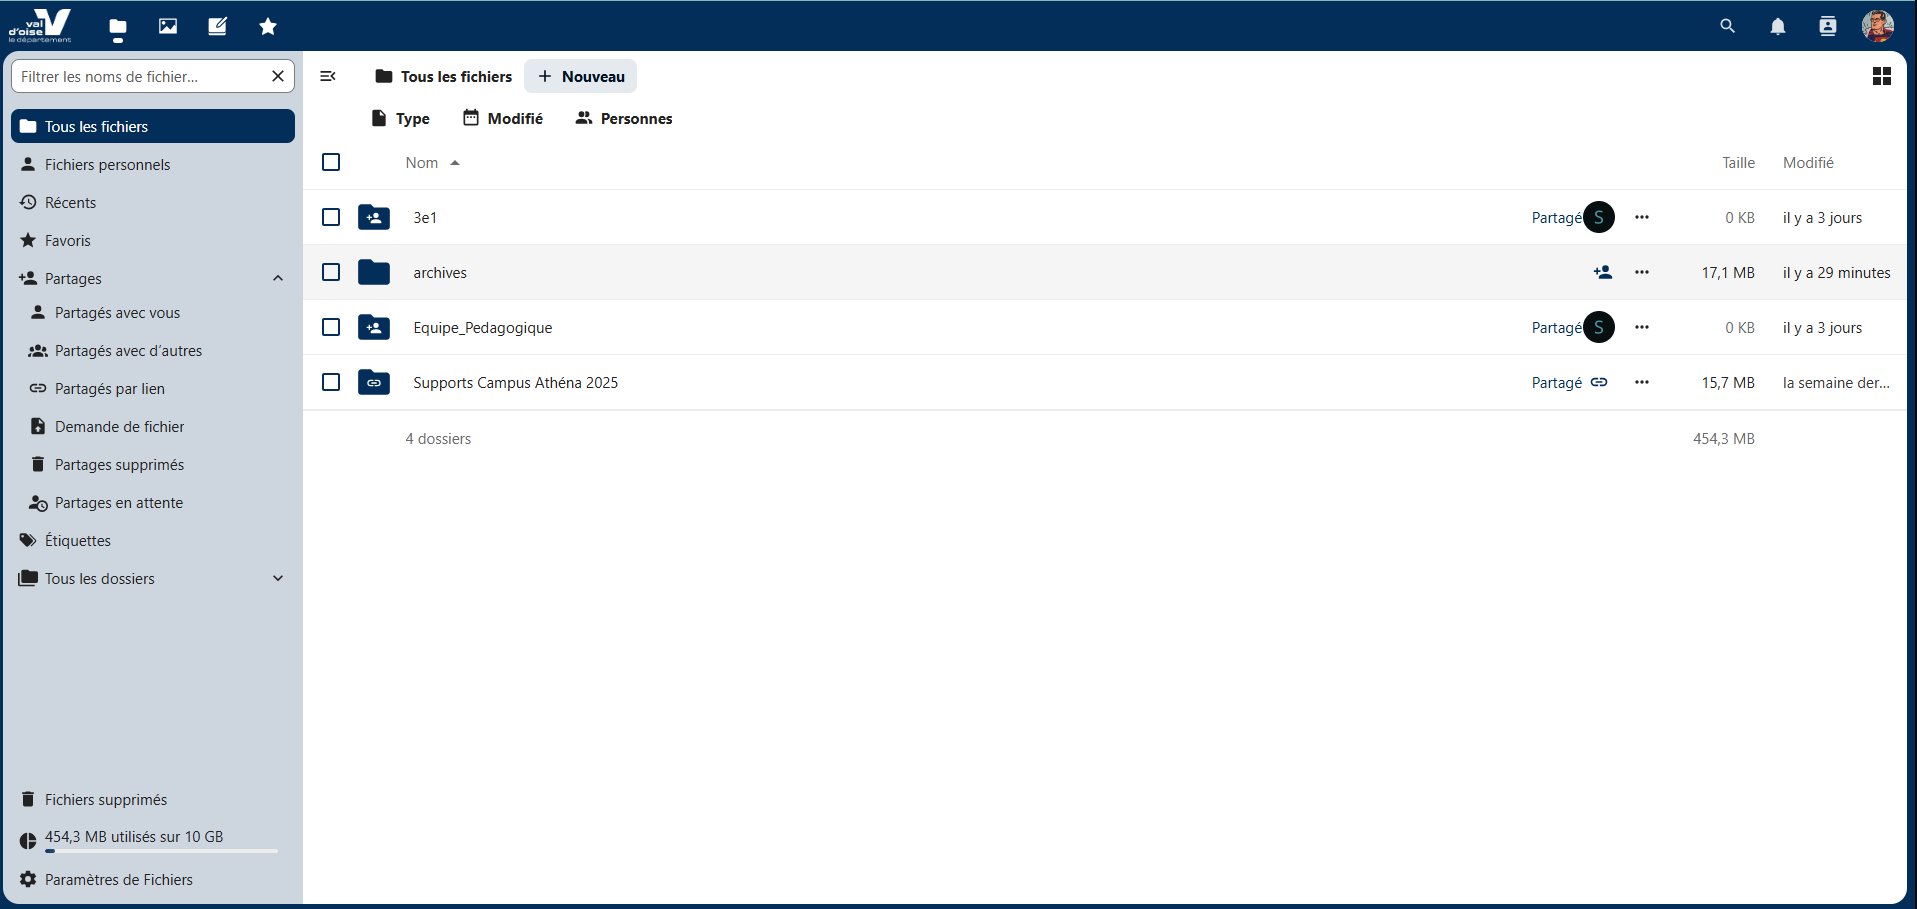
Task: Open Étiquettes view
Action: coord(153,540)
